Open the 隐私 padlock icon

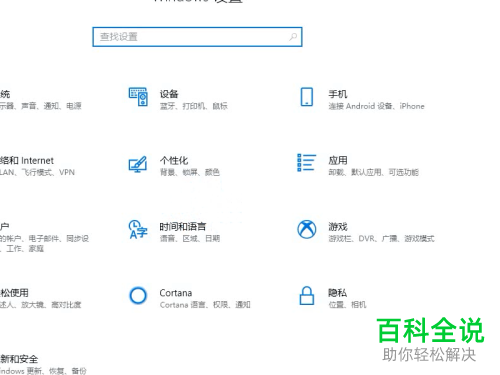(307, 296)
